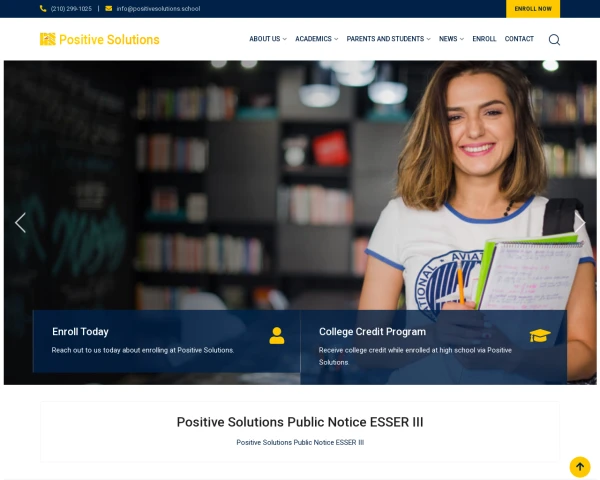Click the graduation cap icon
Viewport: 600px width, 480px height.
pos(540,335)
